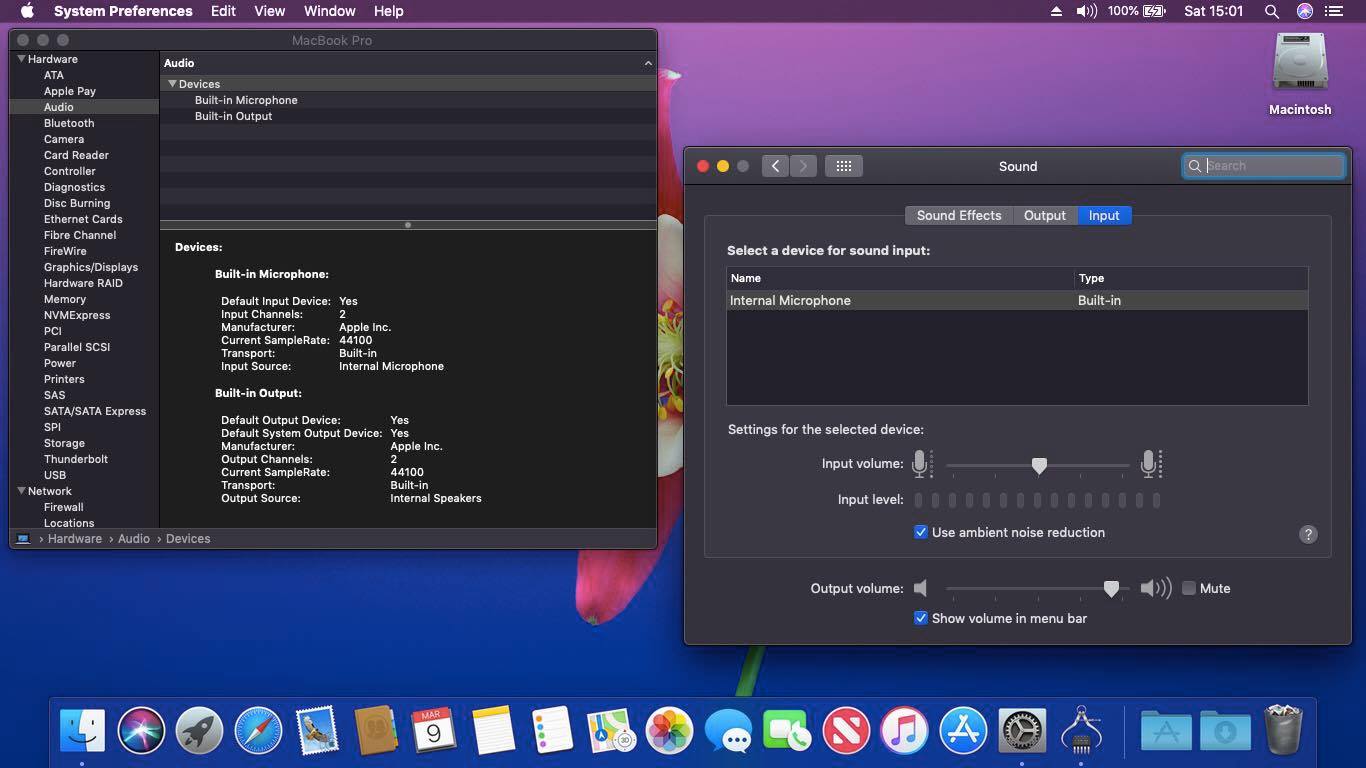Screen dimensions: 1366x768
Task: Open Safari from the Dock
Action: pyautogui.click(x=258, y=730)
